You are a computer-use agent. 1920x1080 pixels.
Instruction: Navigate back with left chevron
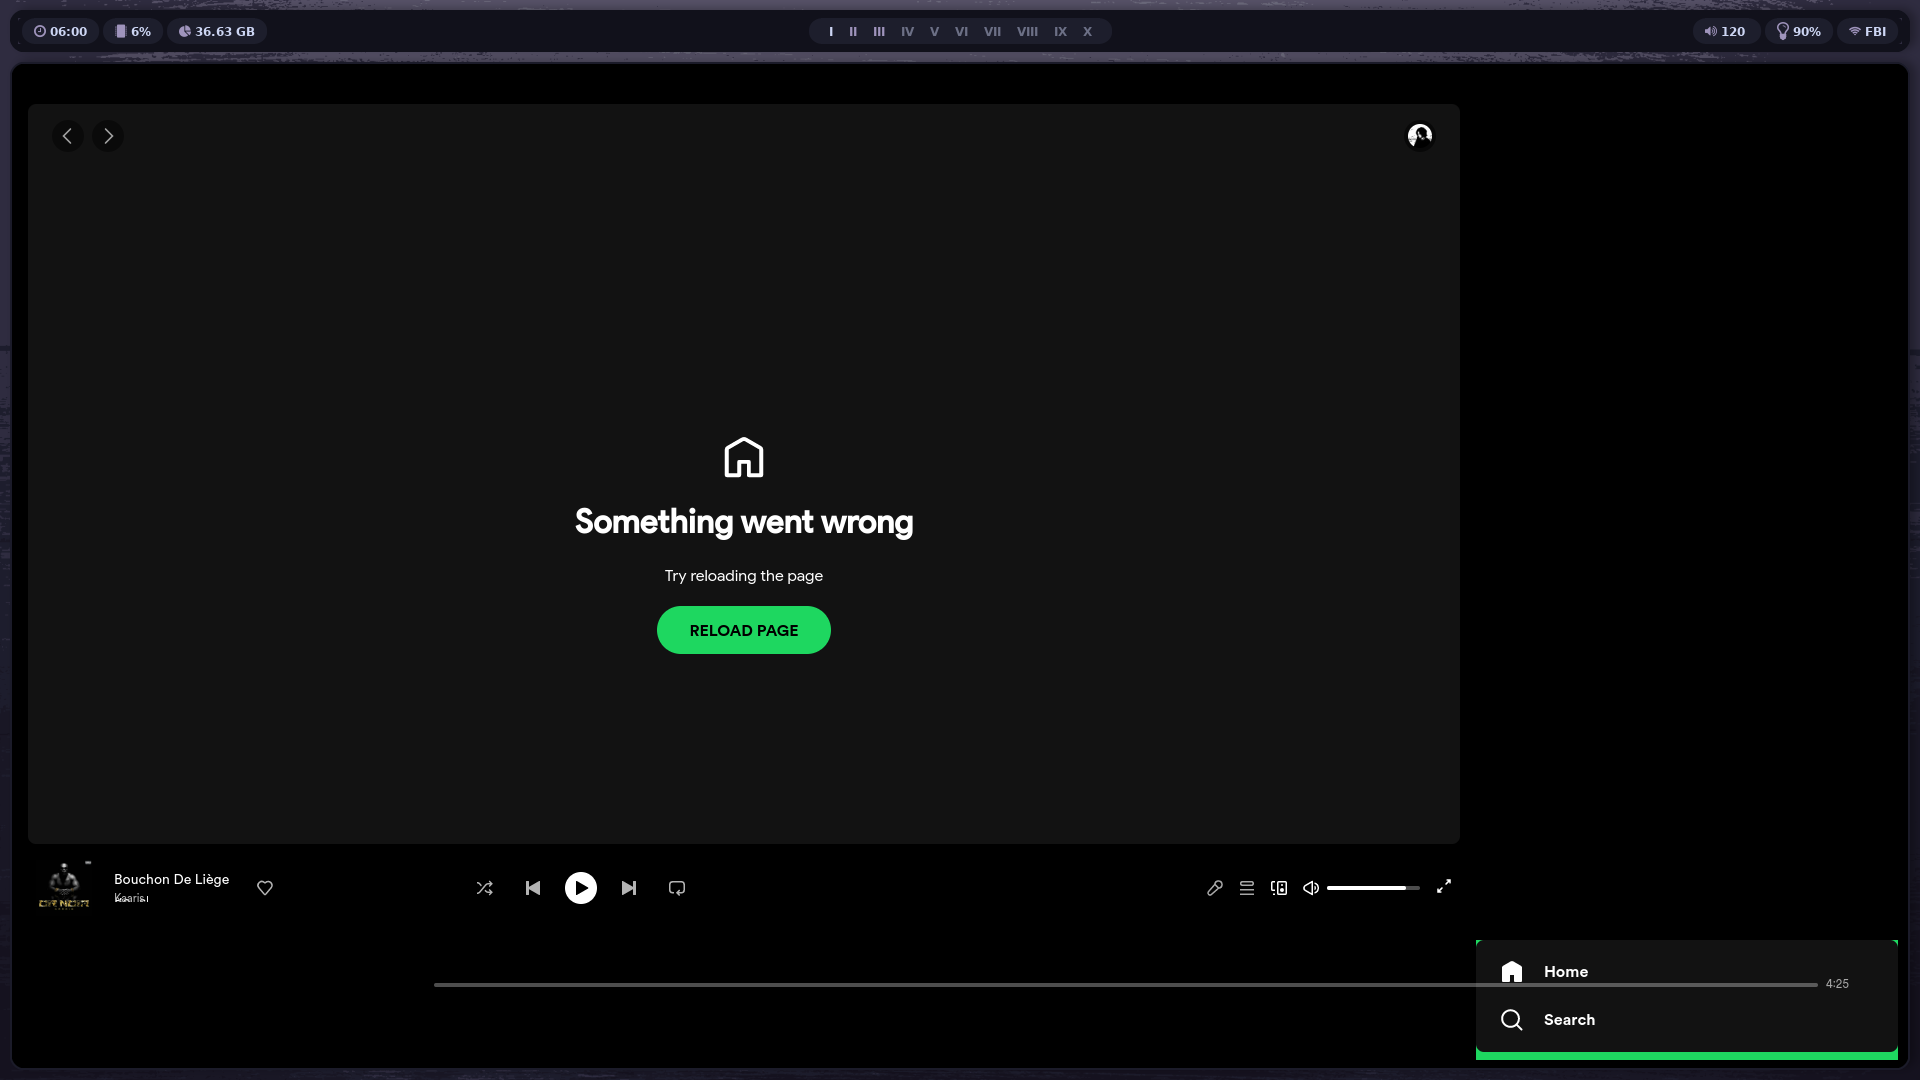68,136
